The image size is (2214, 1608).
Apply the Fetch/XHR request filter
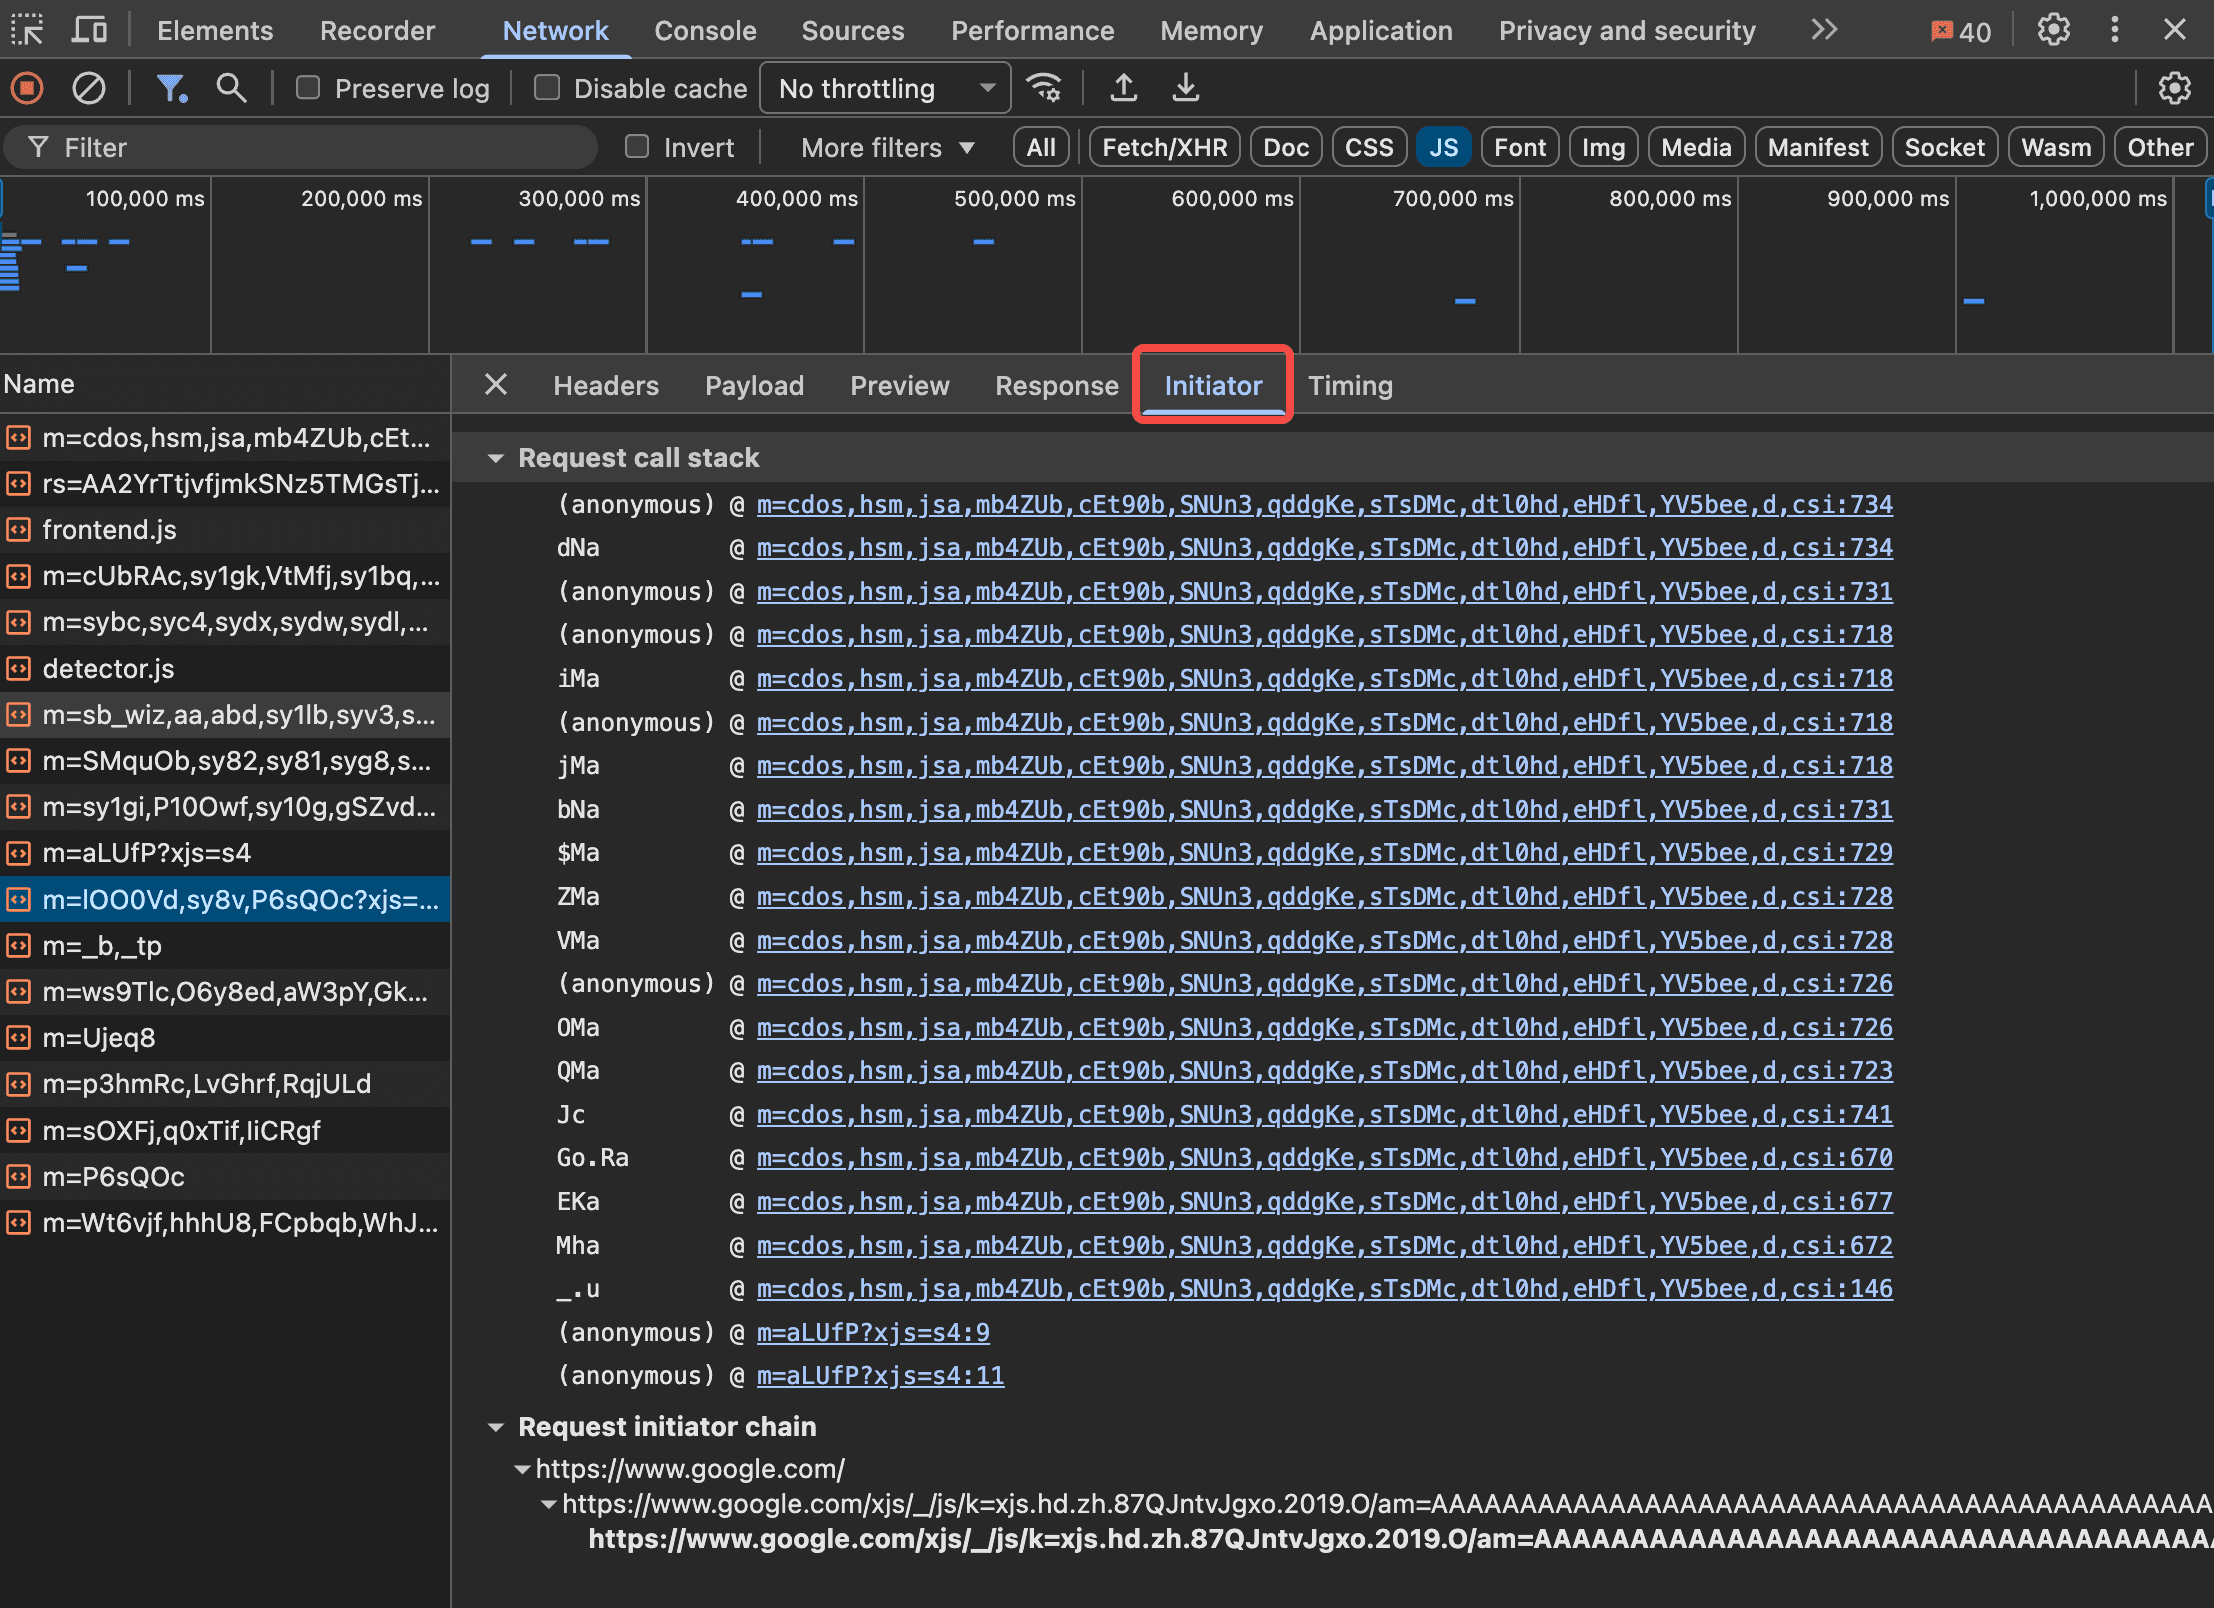pos(1163,147)
